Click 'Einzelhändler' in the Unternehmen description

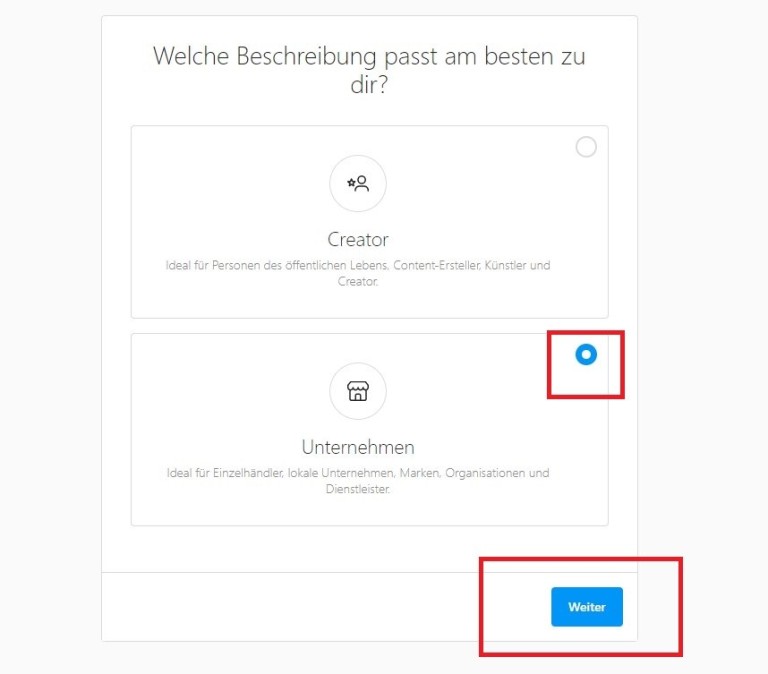pos(248,473)
